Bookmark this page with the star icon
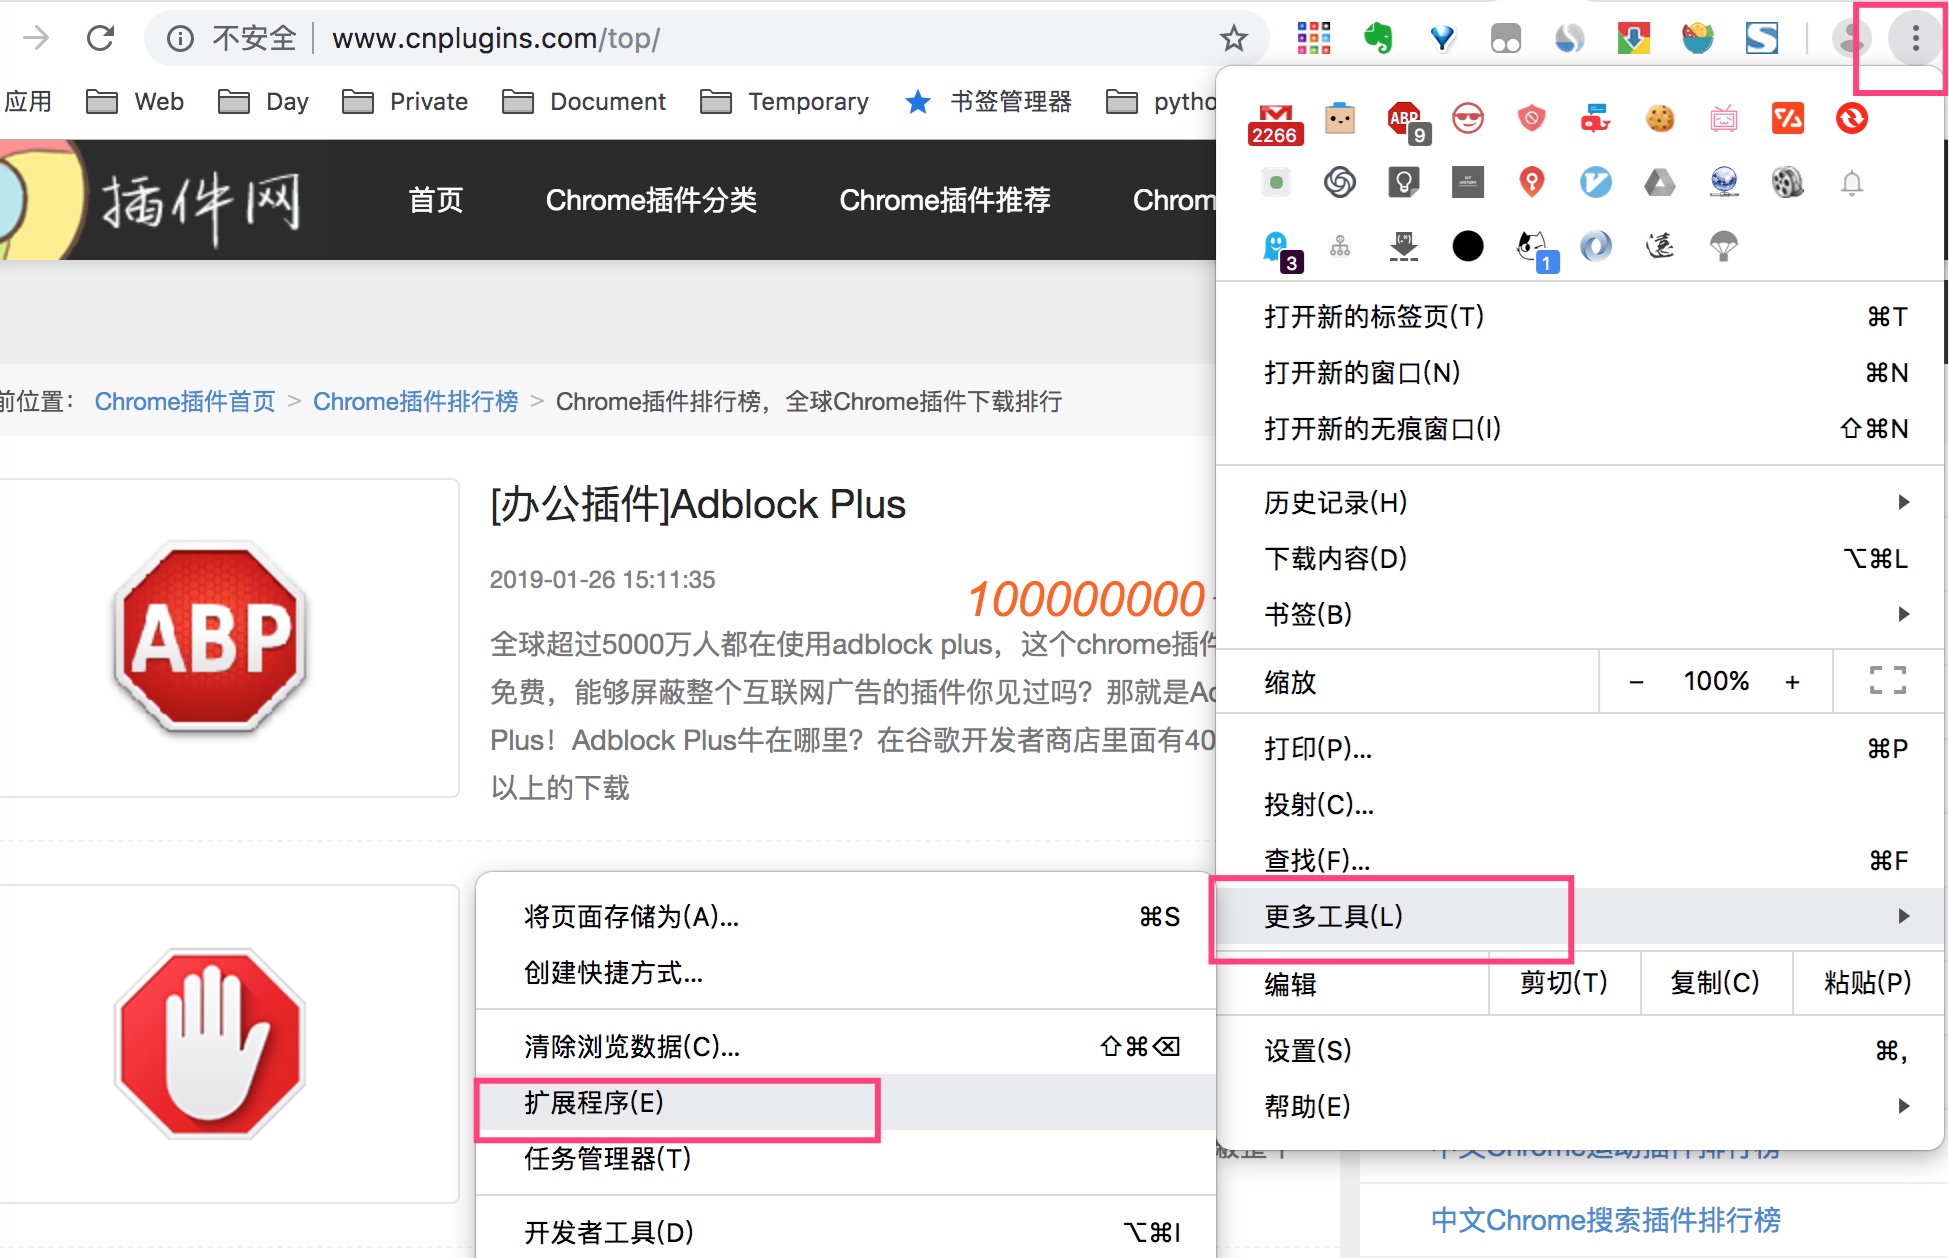1949x1258 pixels. [x=1233, y=39]
